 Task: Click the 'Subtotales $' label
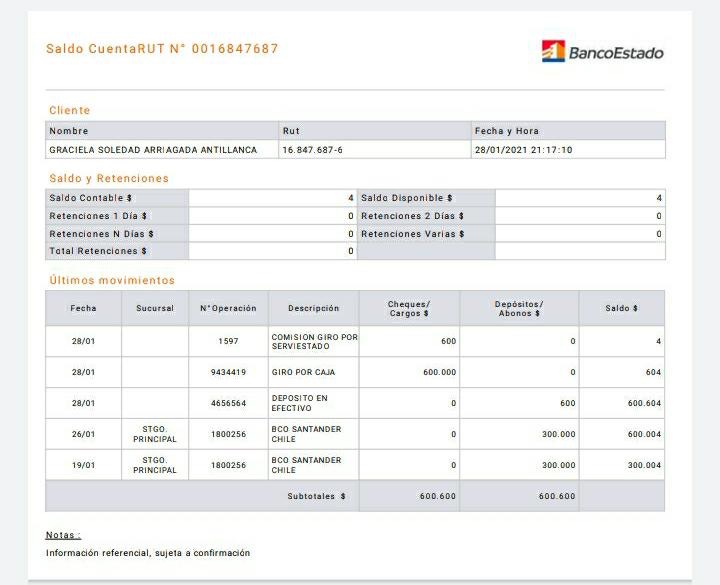tap(316, 496)
